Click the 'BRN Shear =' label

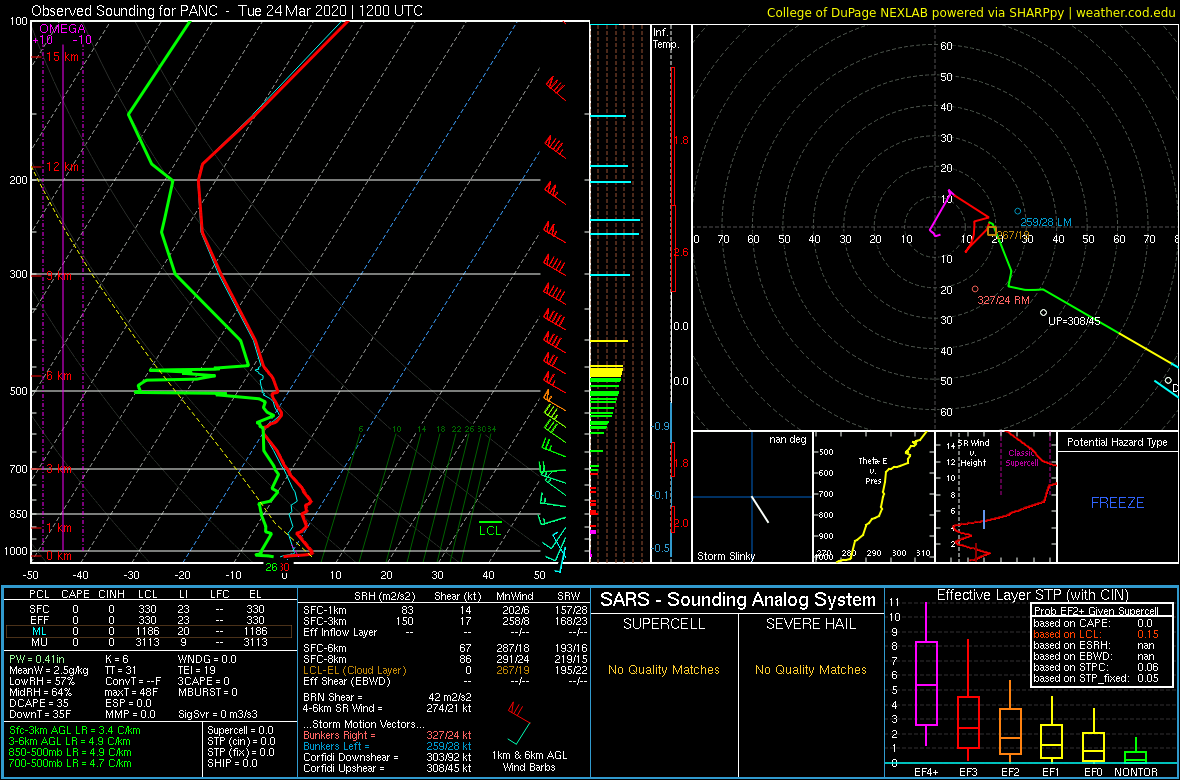(333, 696)
